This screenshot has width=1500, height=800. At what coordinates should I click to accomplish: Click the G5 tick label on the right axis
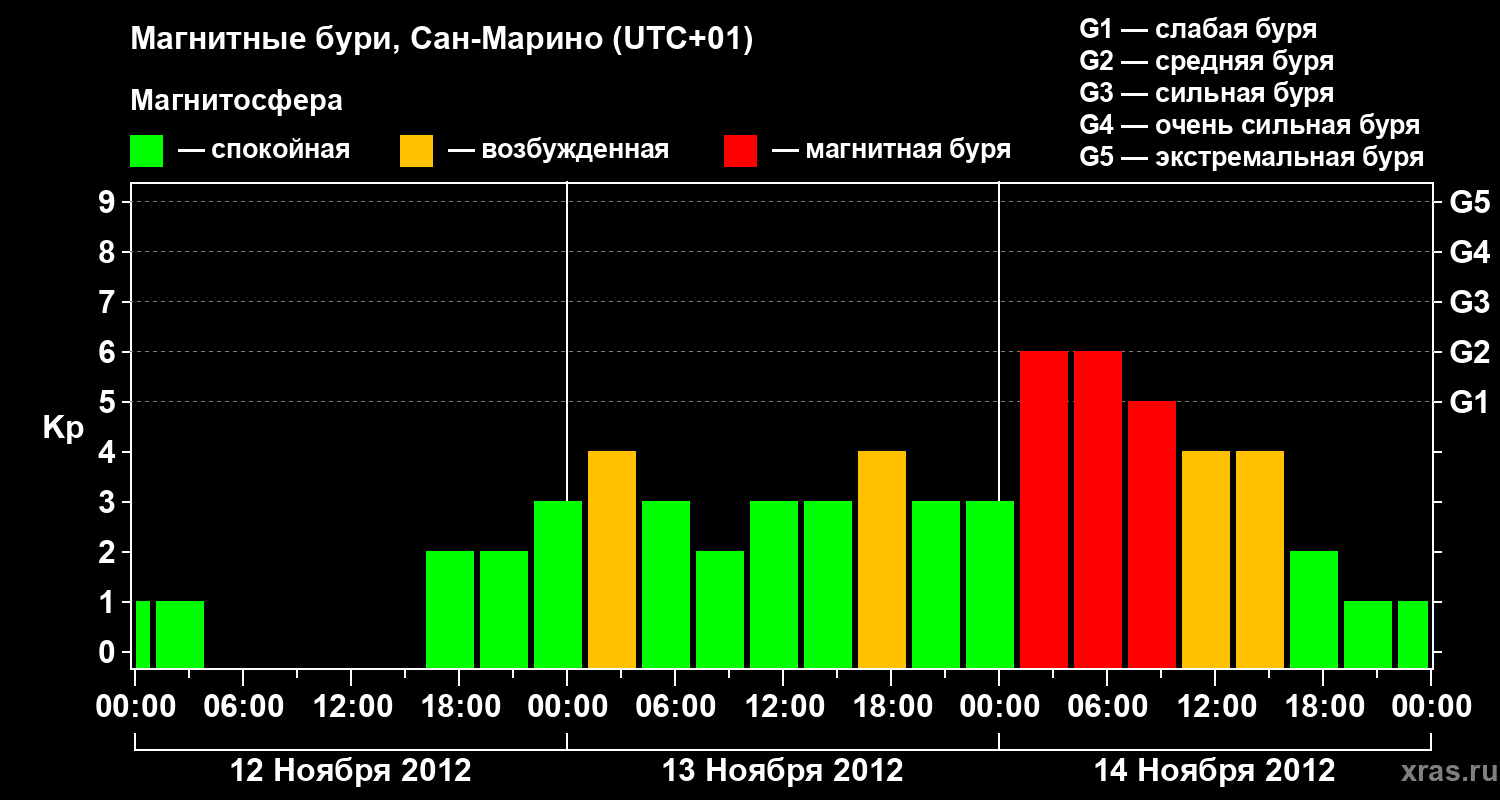point(1469,203)
